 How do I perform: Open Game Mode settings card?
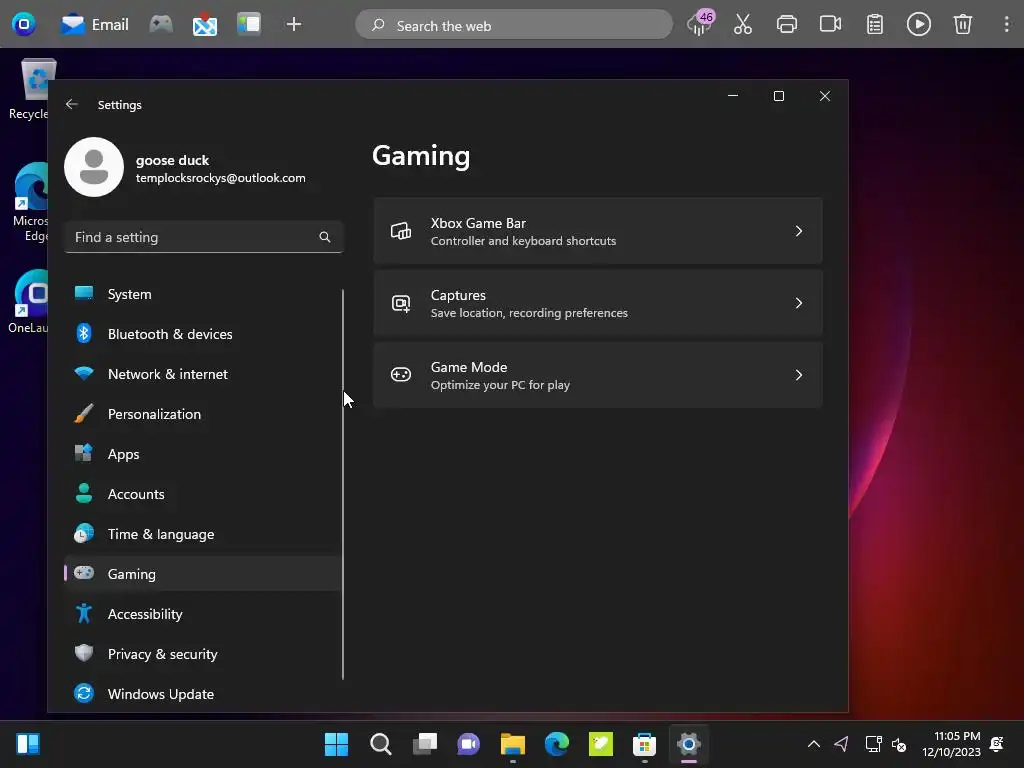click(598, 375)
